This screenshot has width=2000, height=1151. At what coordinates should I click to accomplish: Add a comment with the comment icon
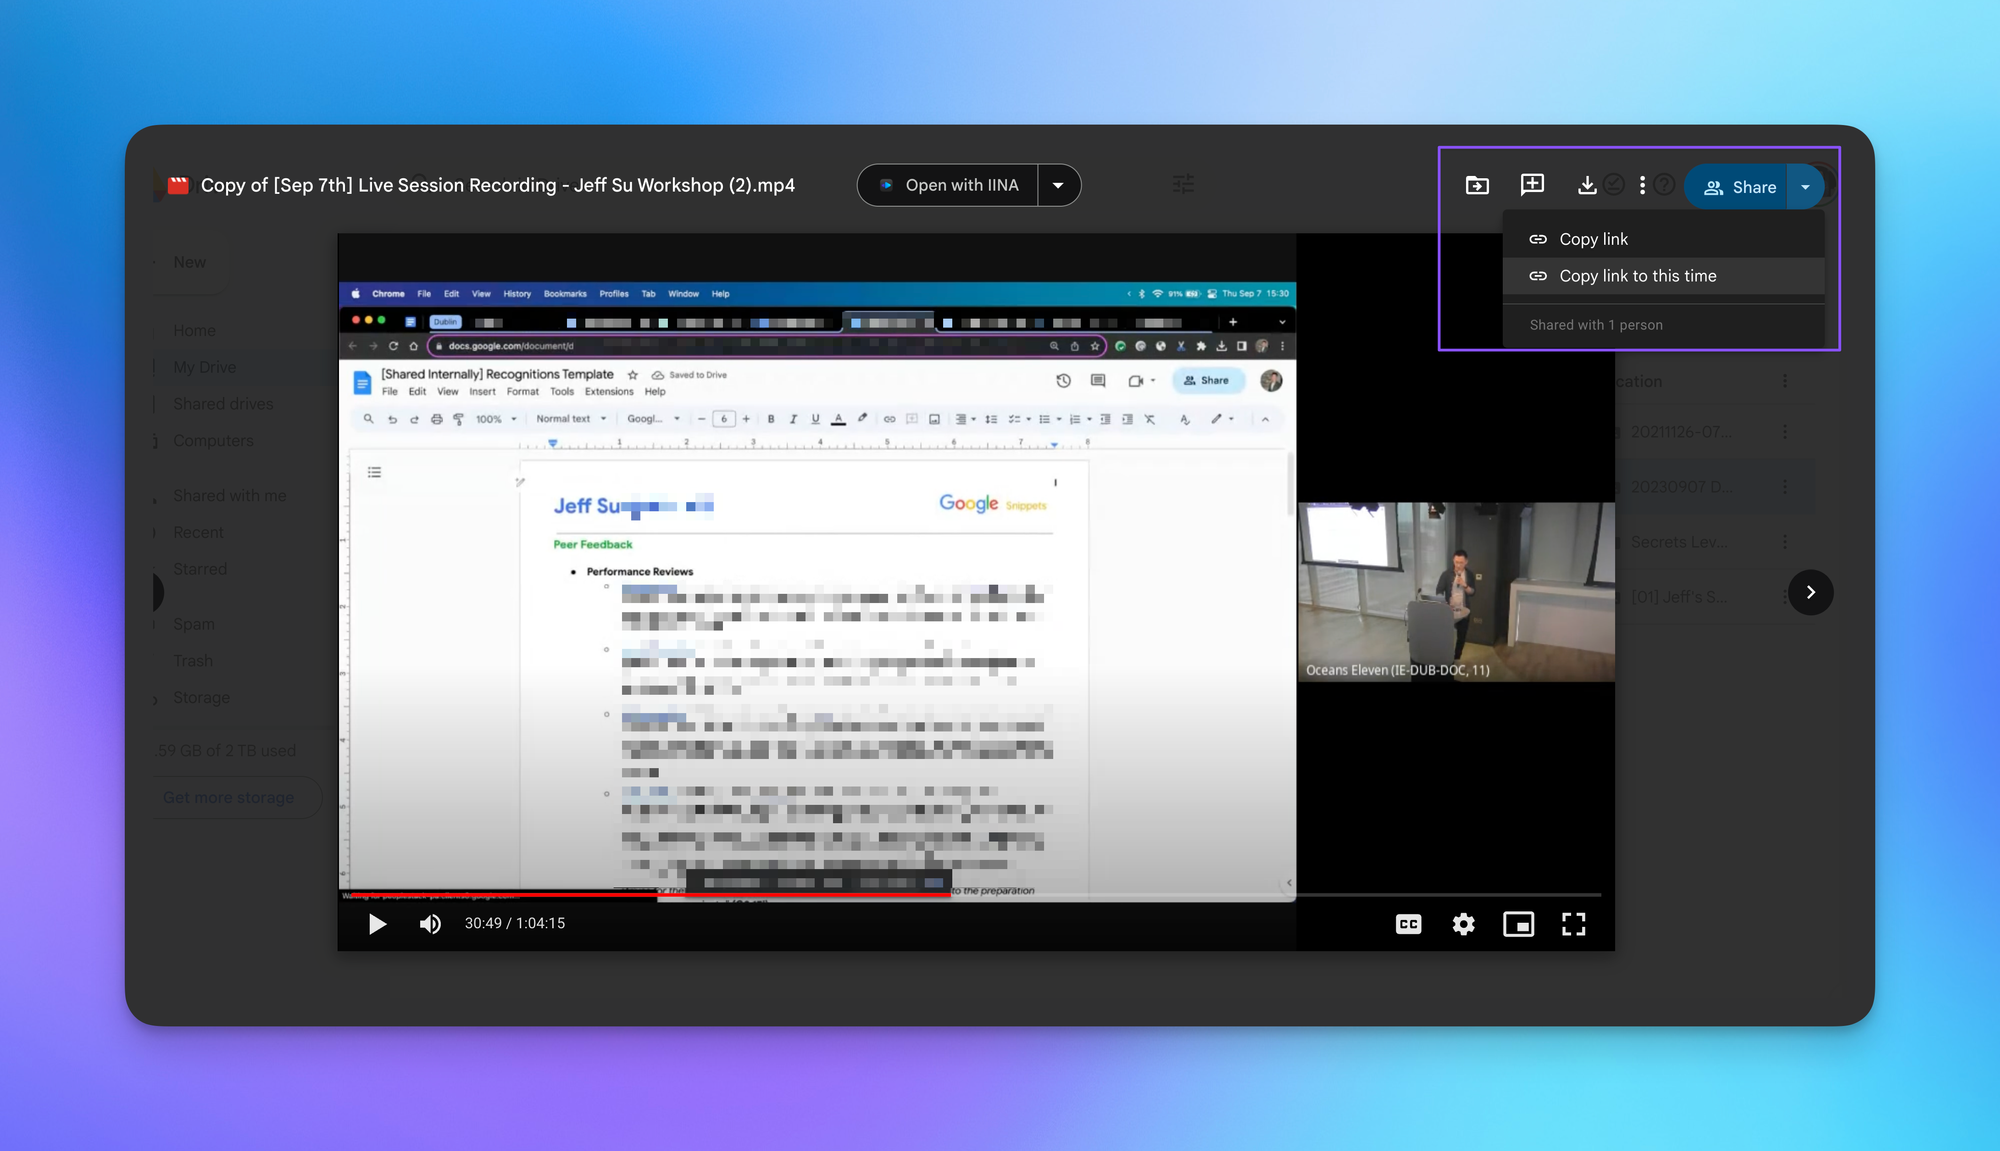click(1532, 184)
